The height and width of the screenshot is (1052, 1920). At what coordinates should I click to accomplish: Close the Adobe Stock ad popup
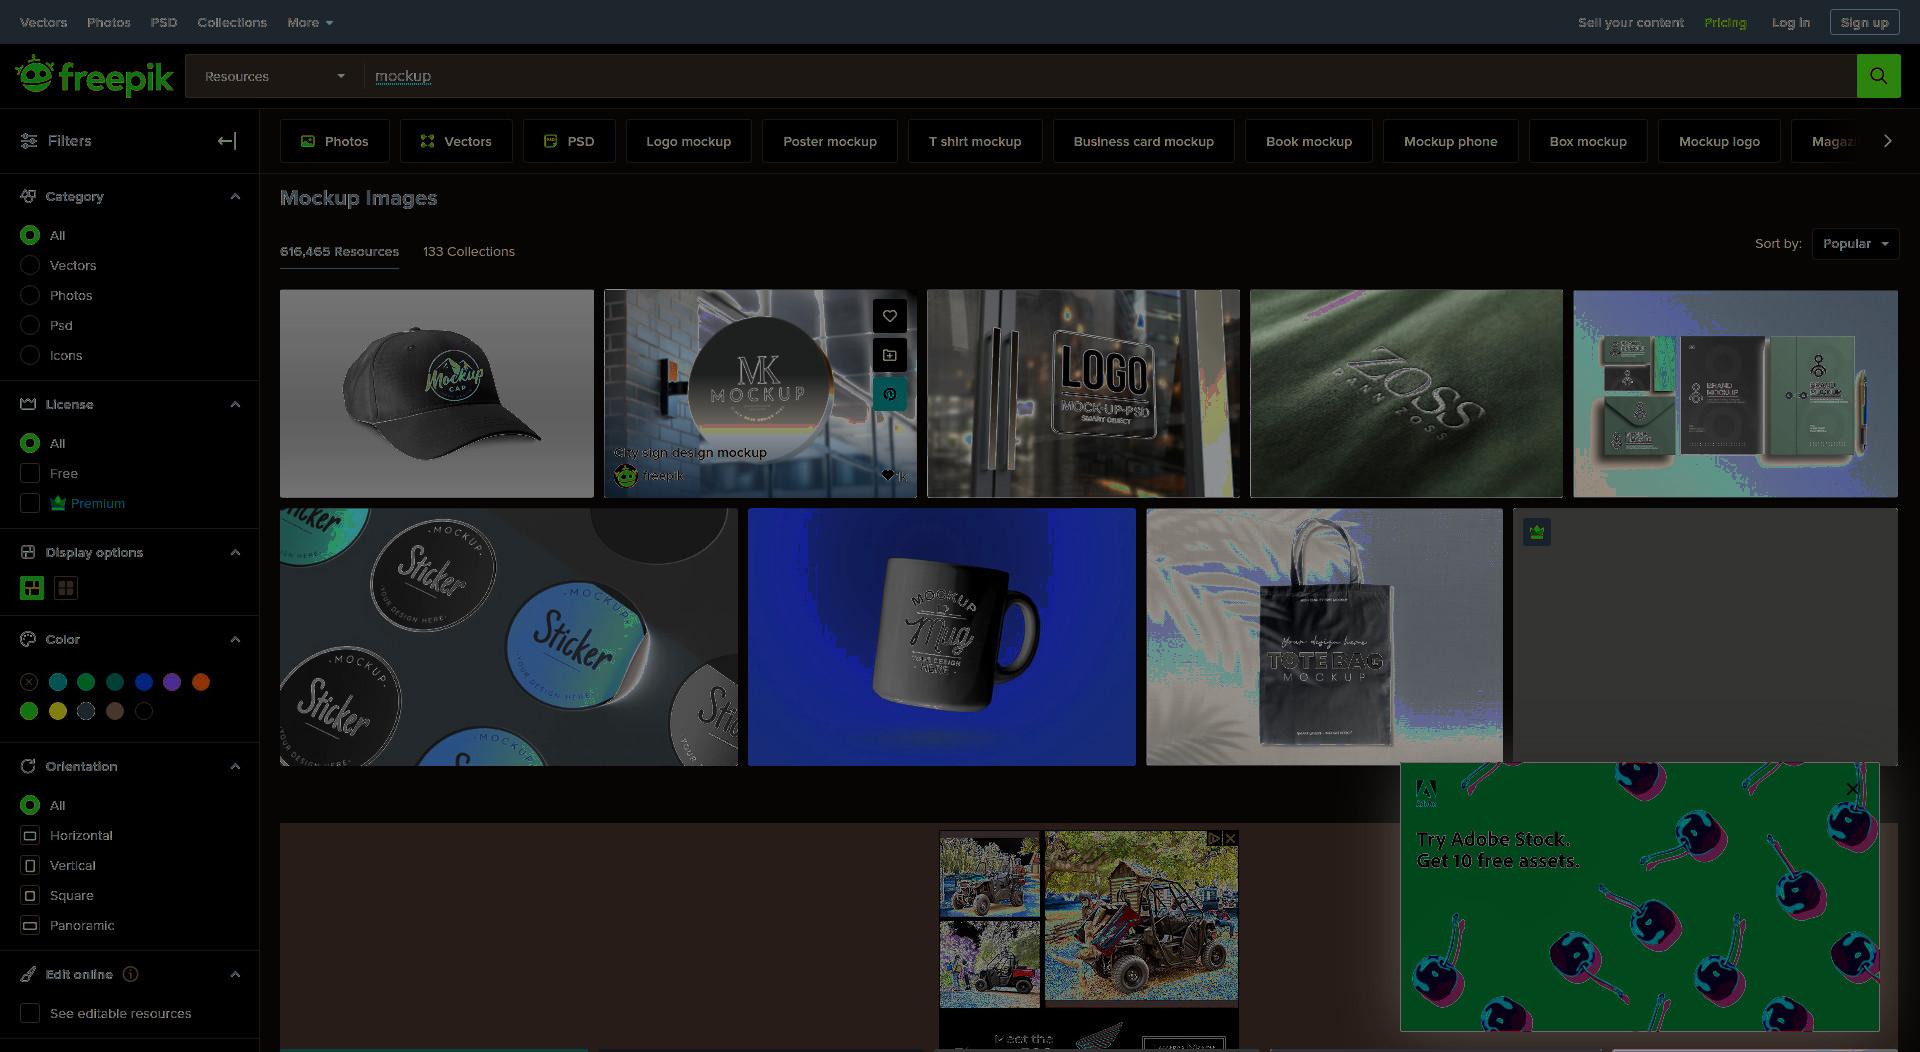tap(1852, 789)
